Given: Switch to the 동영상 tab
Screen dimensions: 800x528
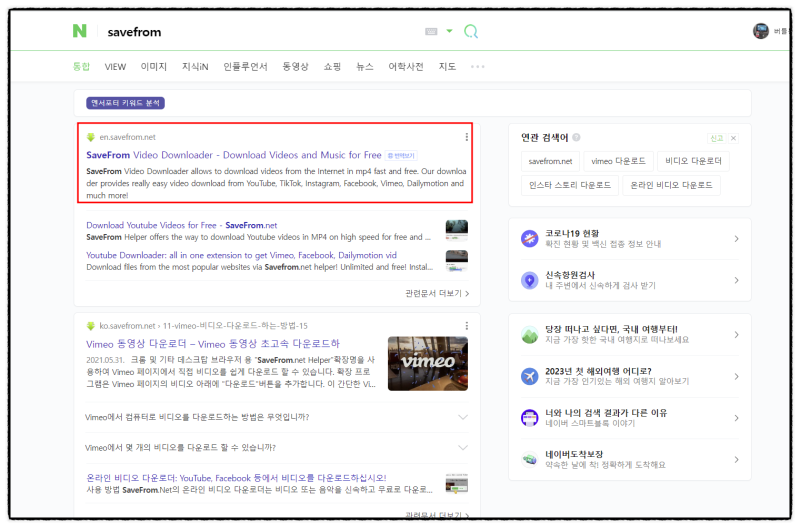Looking at the screenshot, I should coord(295,66).
